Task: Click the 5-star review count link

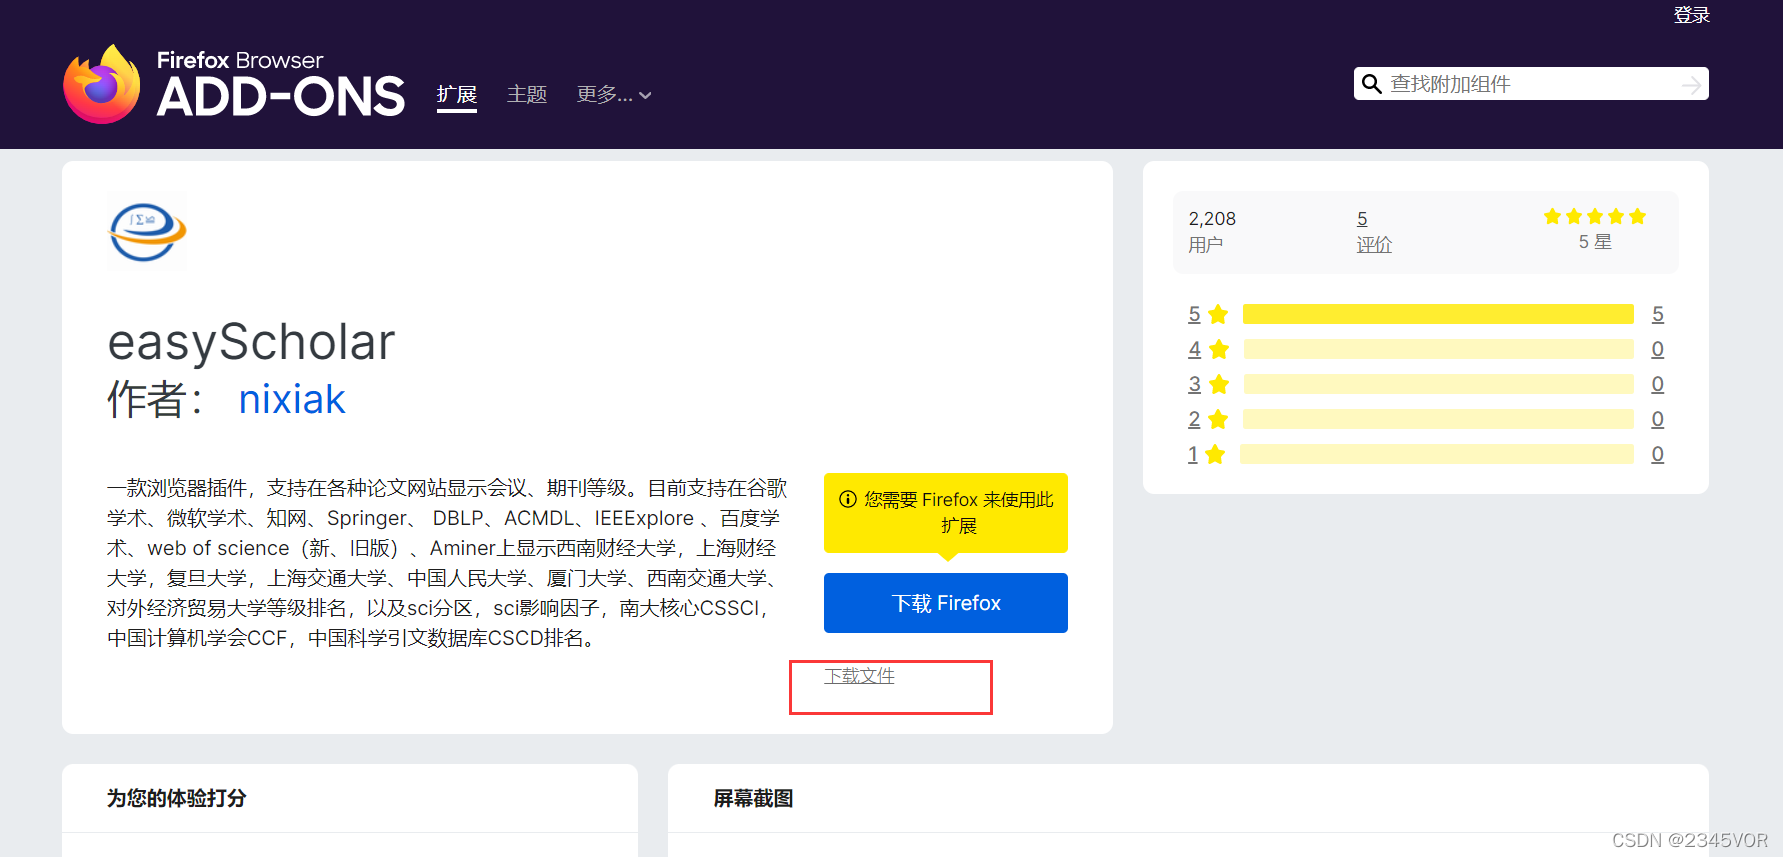Action: [x=1658, y=314]
